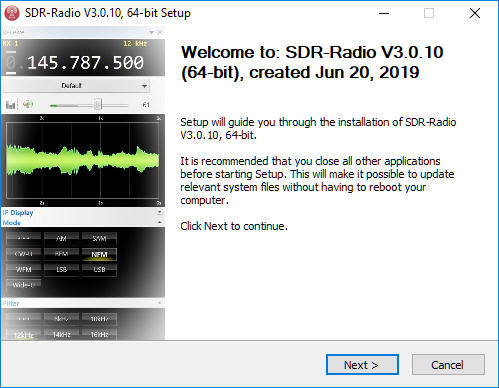
Task: Collapse the Mode section
Action: coord(160,222)
